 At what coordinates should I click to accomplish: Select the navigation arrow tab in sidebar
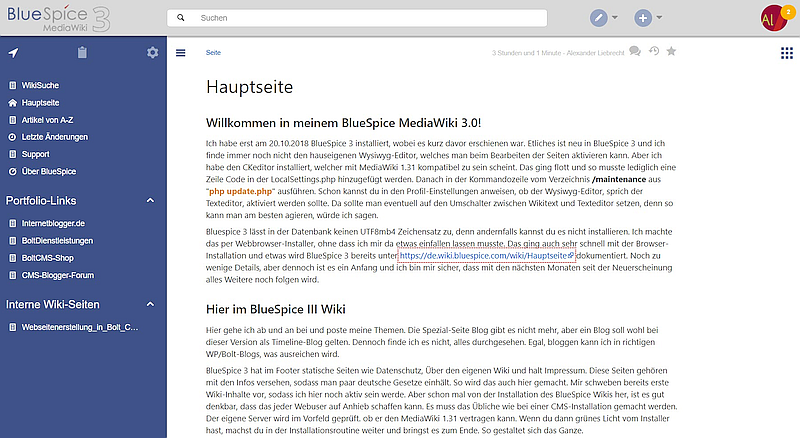(x=13, y=52)
